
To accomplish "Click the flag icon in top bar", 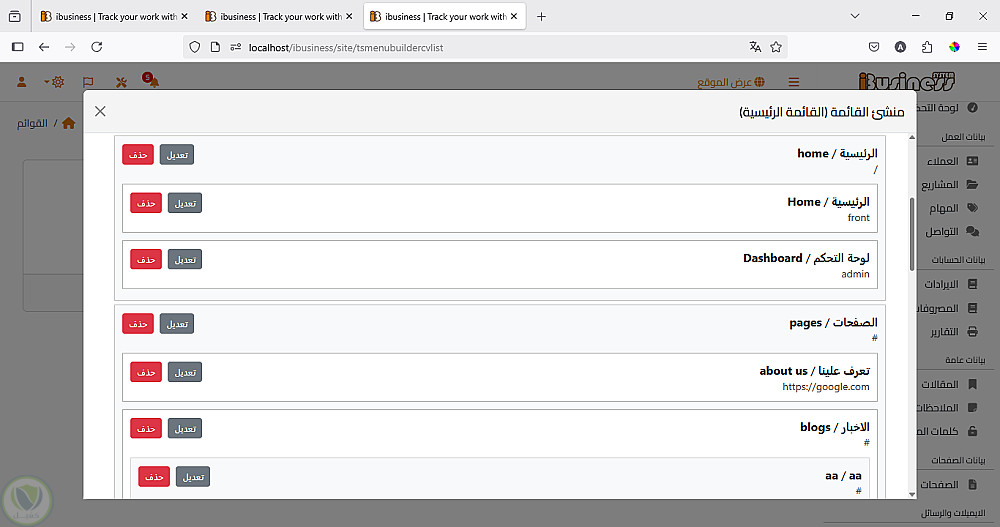I will pyautogui.click(x=88, y=82).
